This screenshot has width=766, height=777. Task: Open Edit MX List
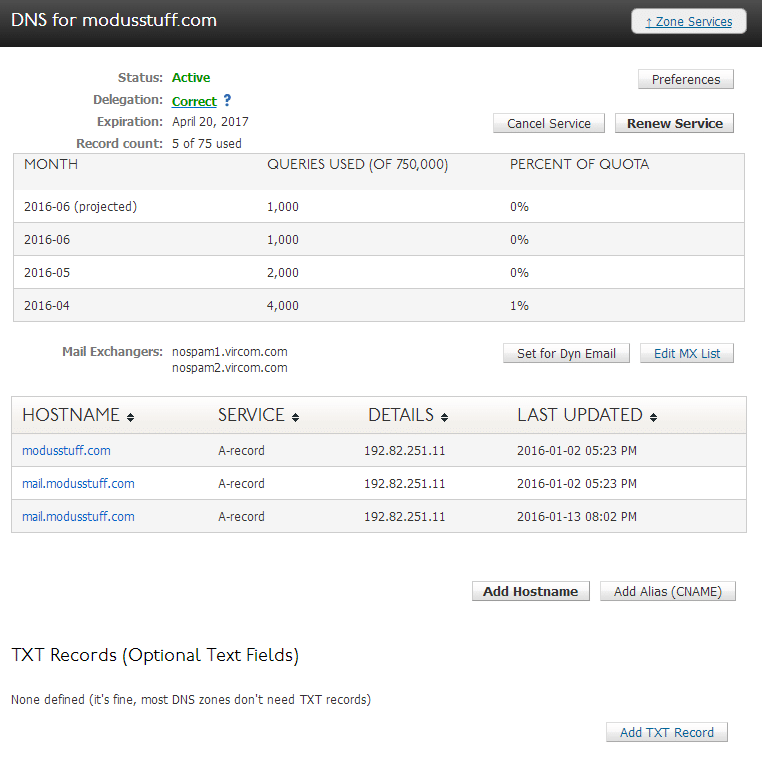(x=686, y=353)
